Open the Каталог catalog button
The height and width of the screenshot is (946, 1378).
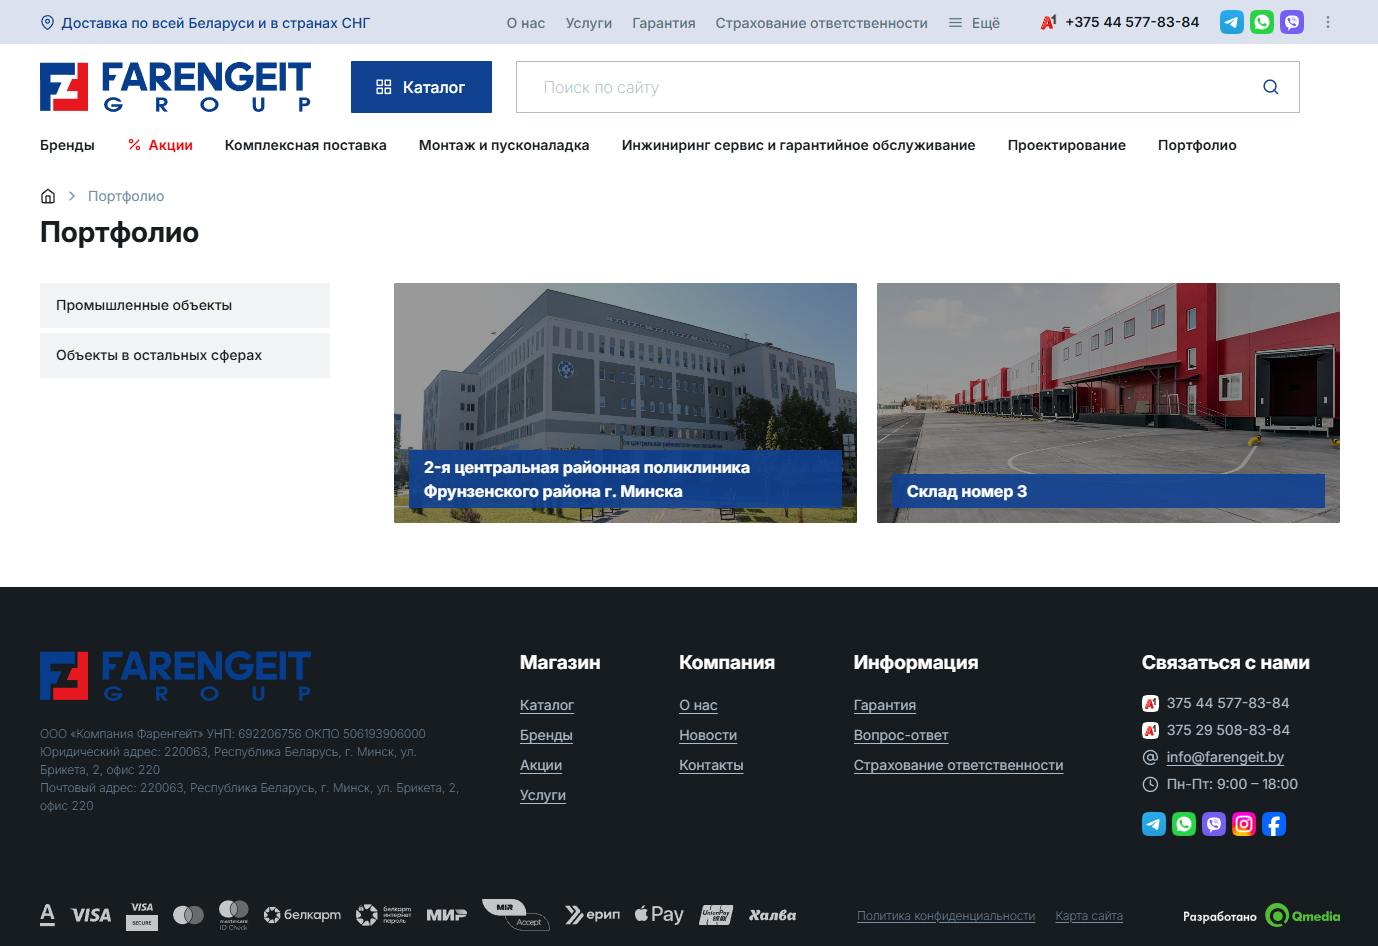pos(421,87)
